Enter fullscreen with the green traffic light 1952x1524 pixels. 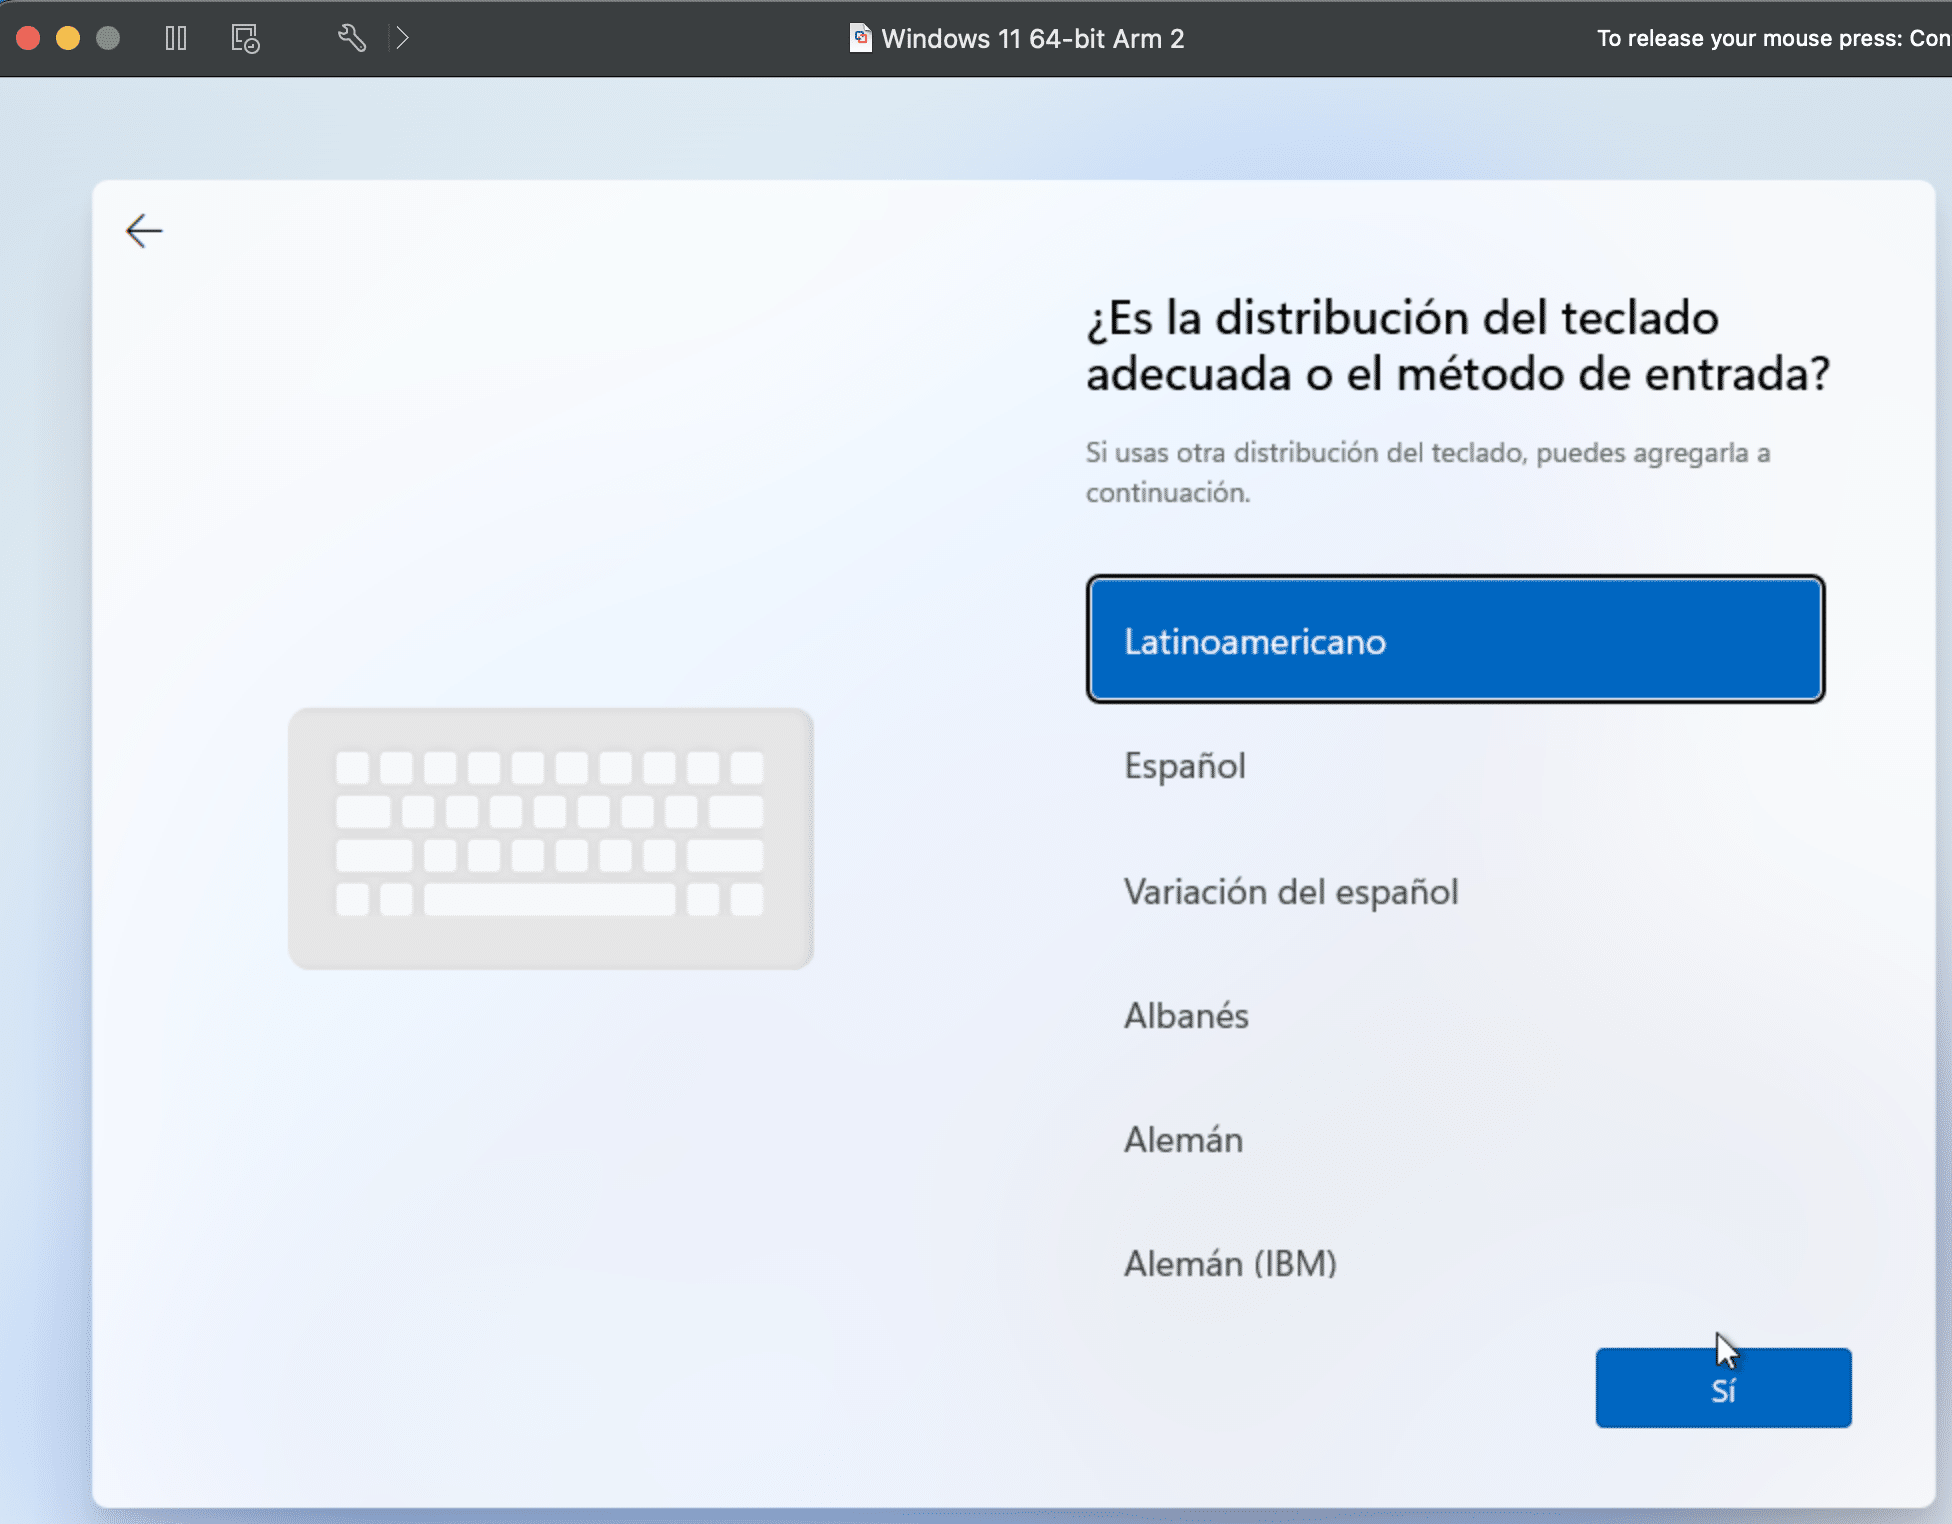click(108, 37)
